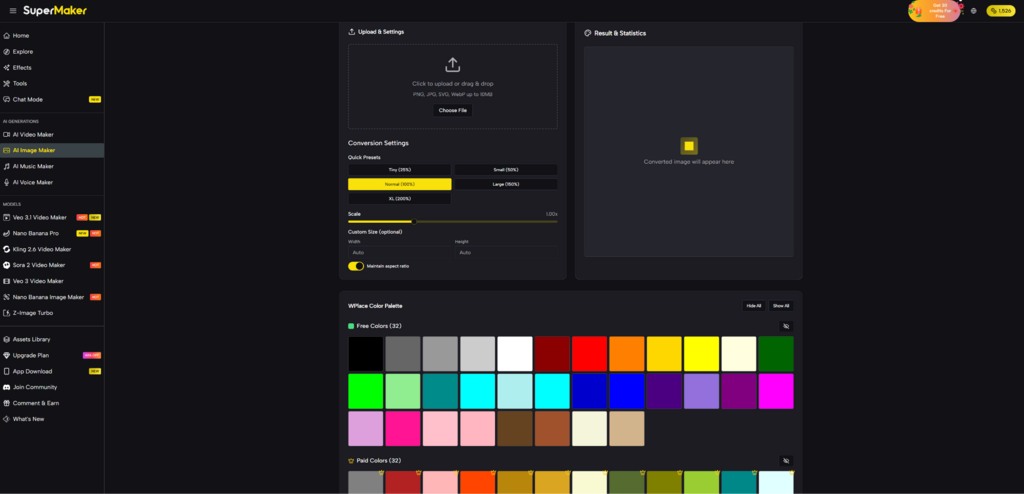Toggle the Maintain aspect ratio switch
Viewport: 1024px width, 494px height.
[x=356, y=266]
